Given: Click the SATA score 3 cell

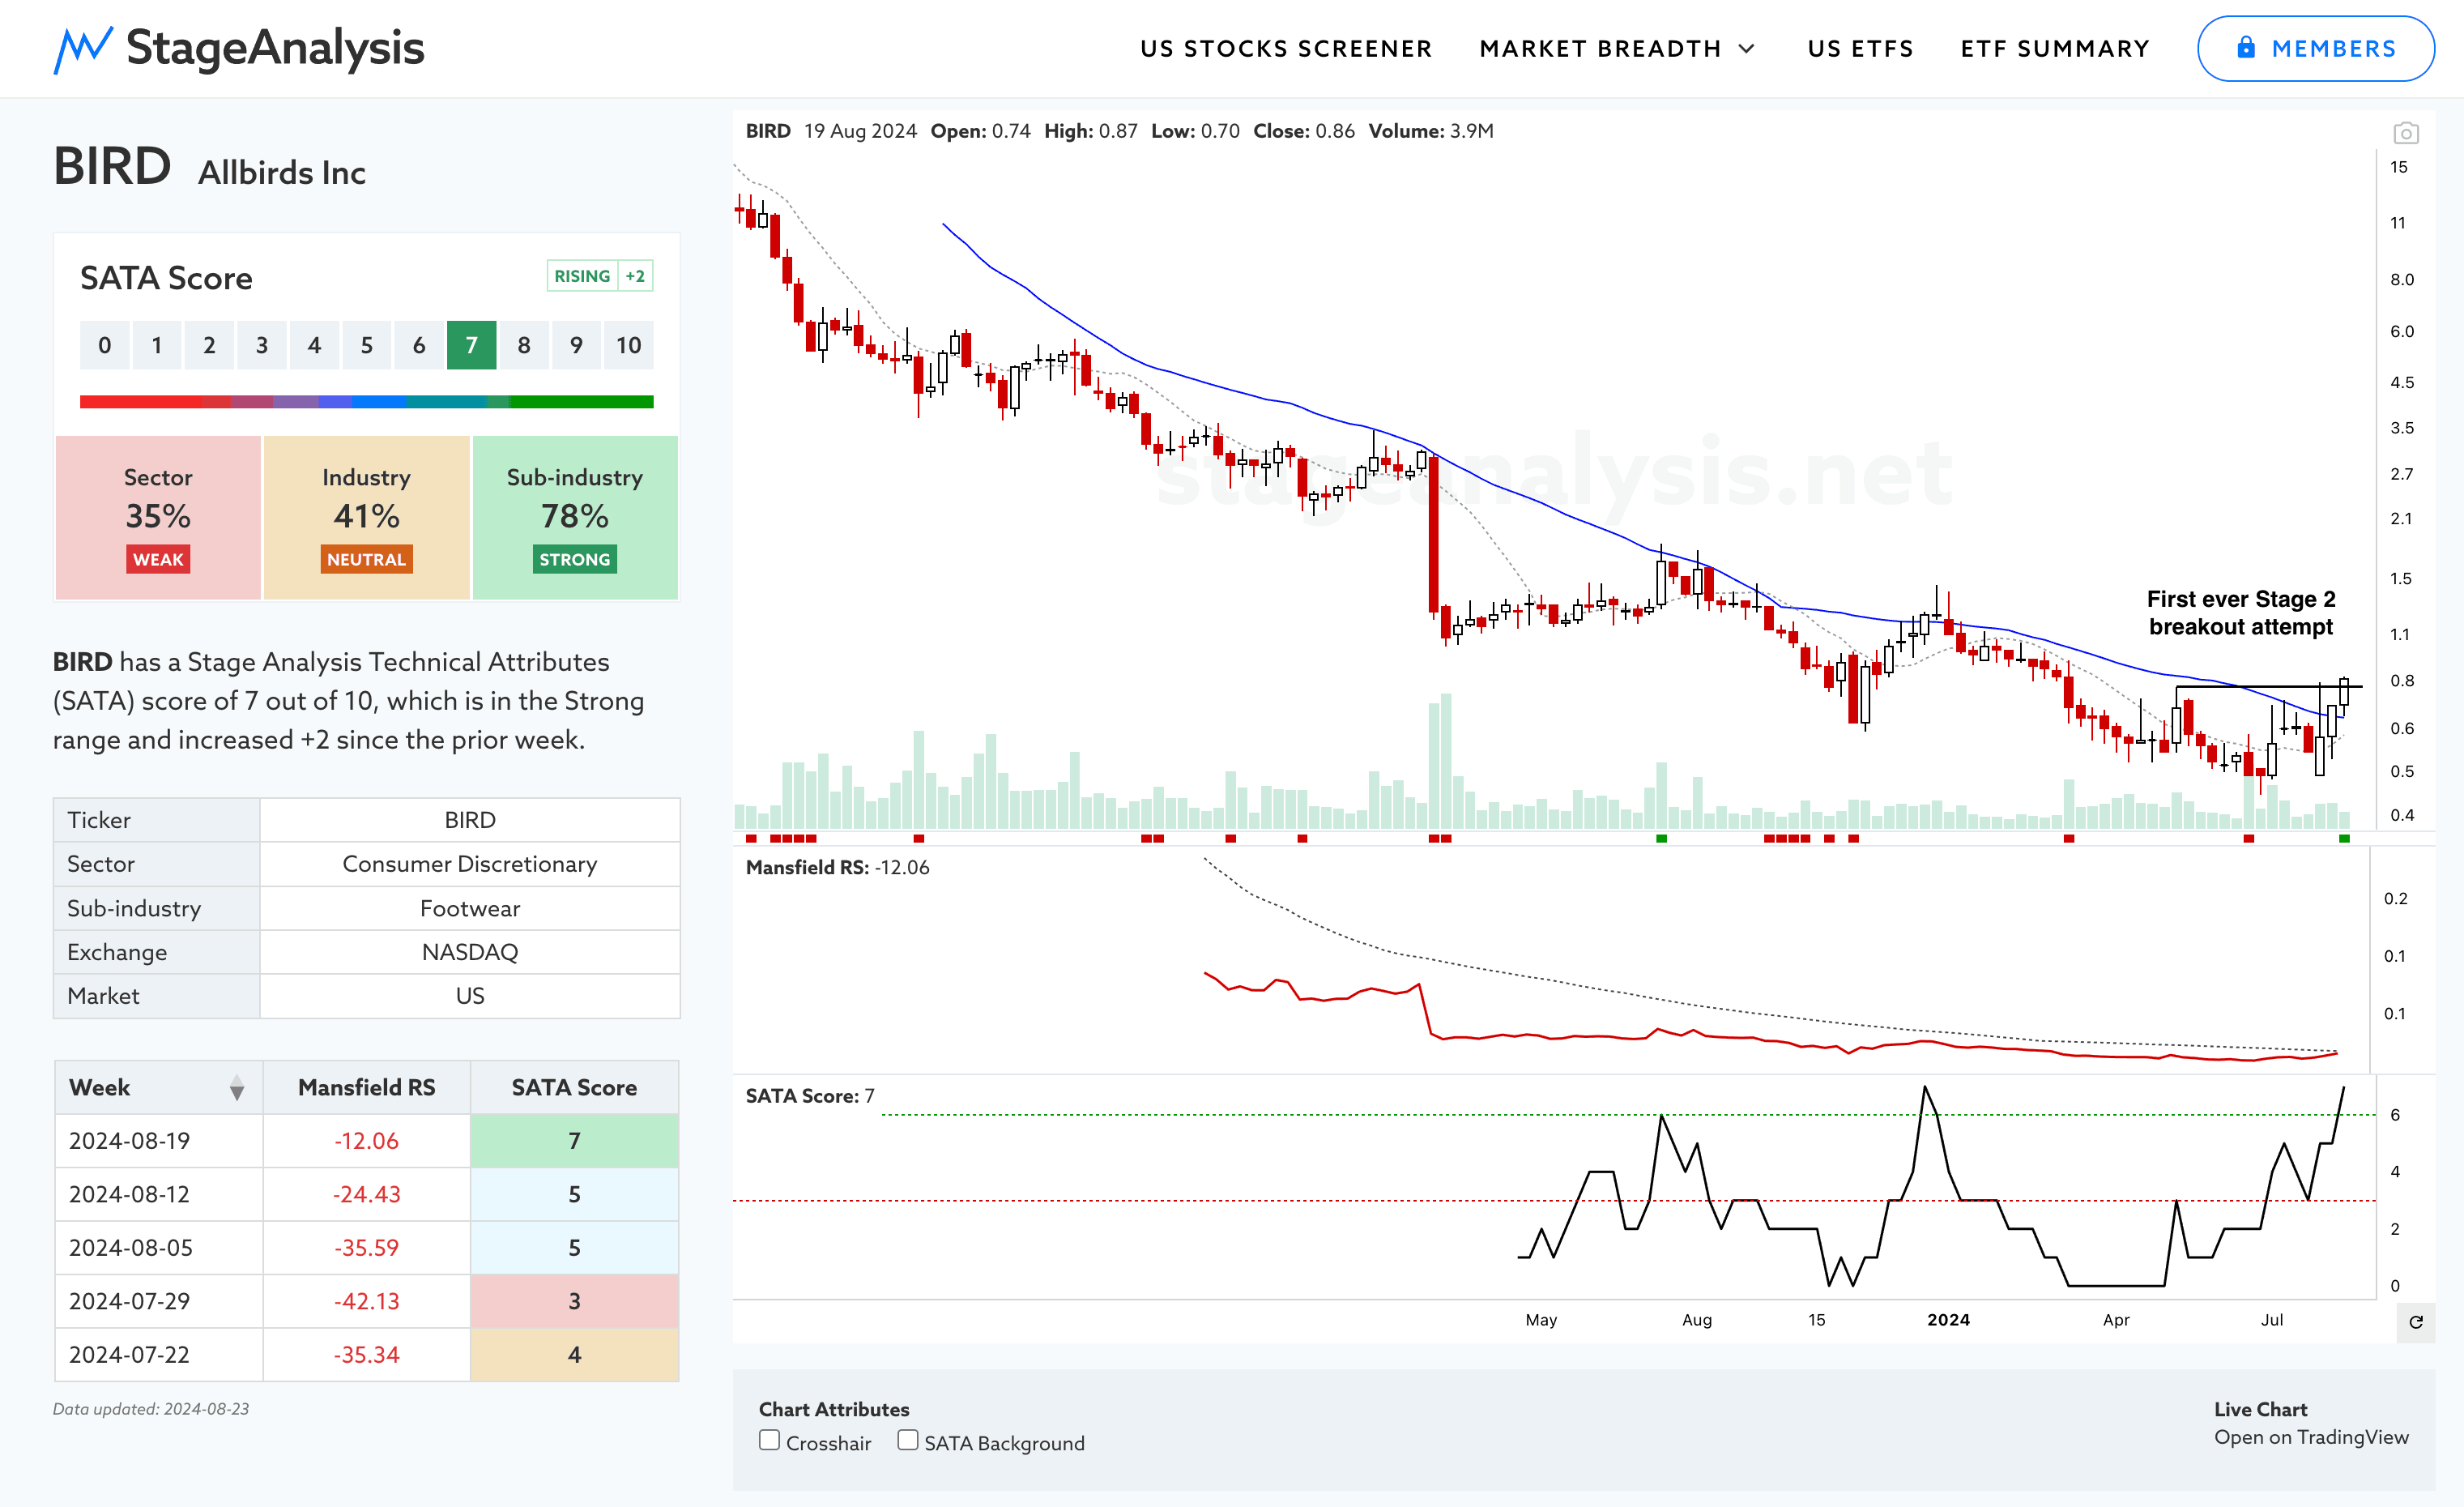Looking at the screenshot, I should [574, 1301].
